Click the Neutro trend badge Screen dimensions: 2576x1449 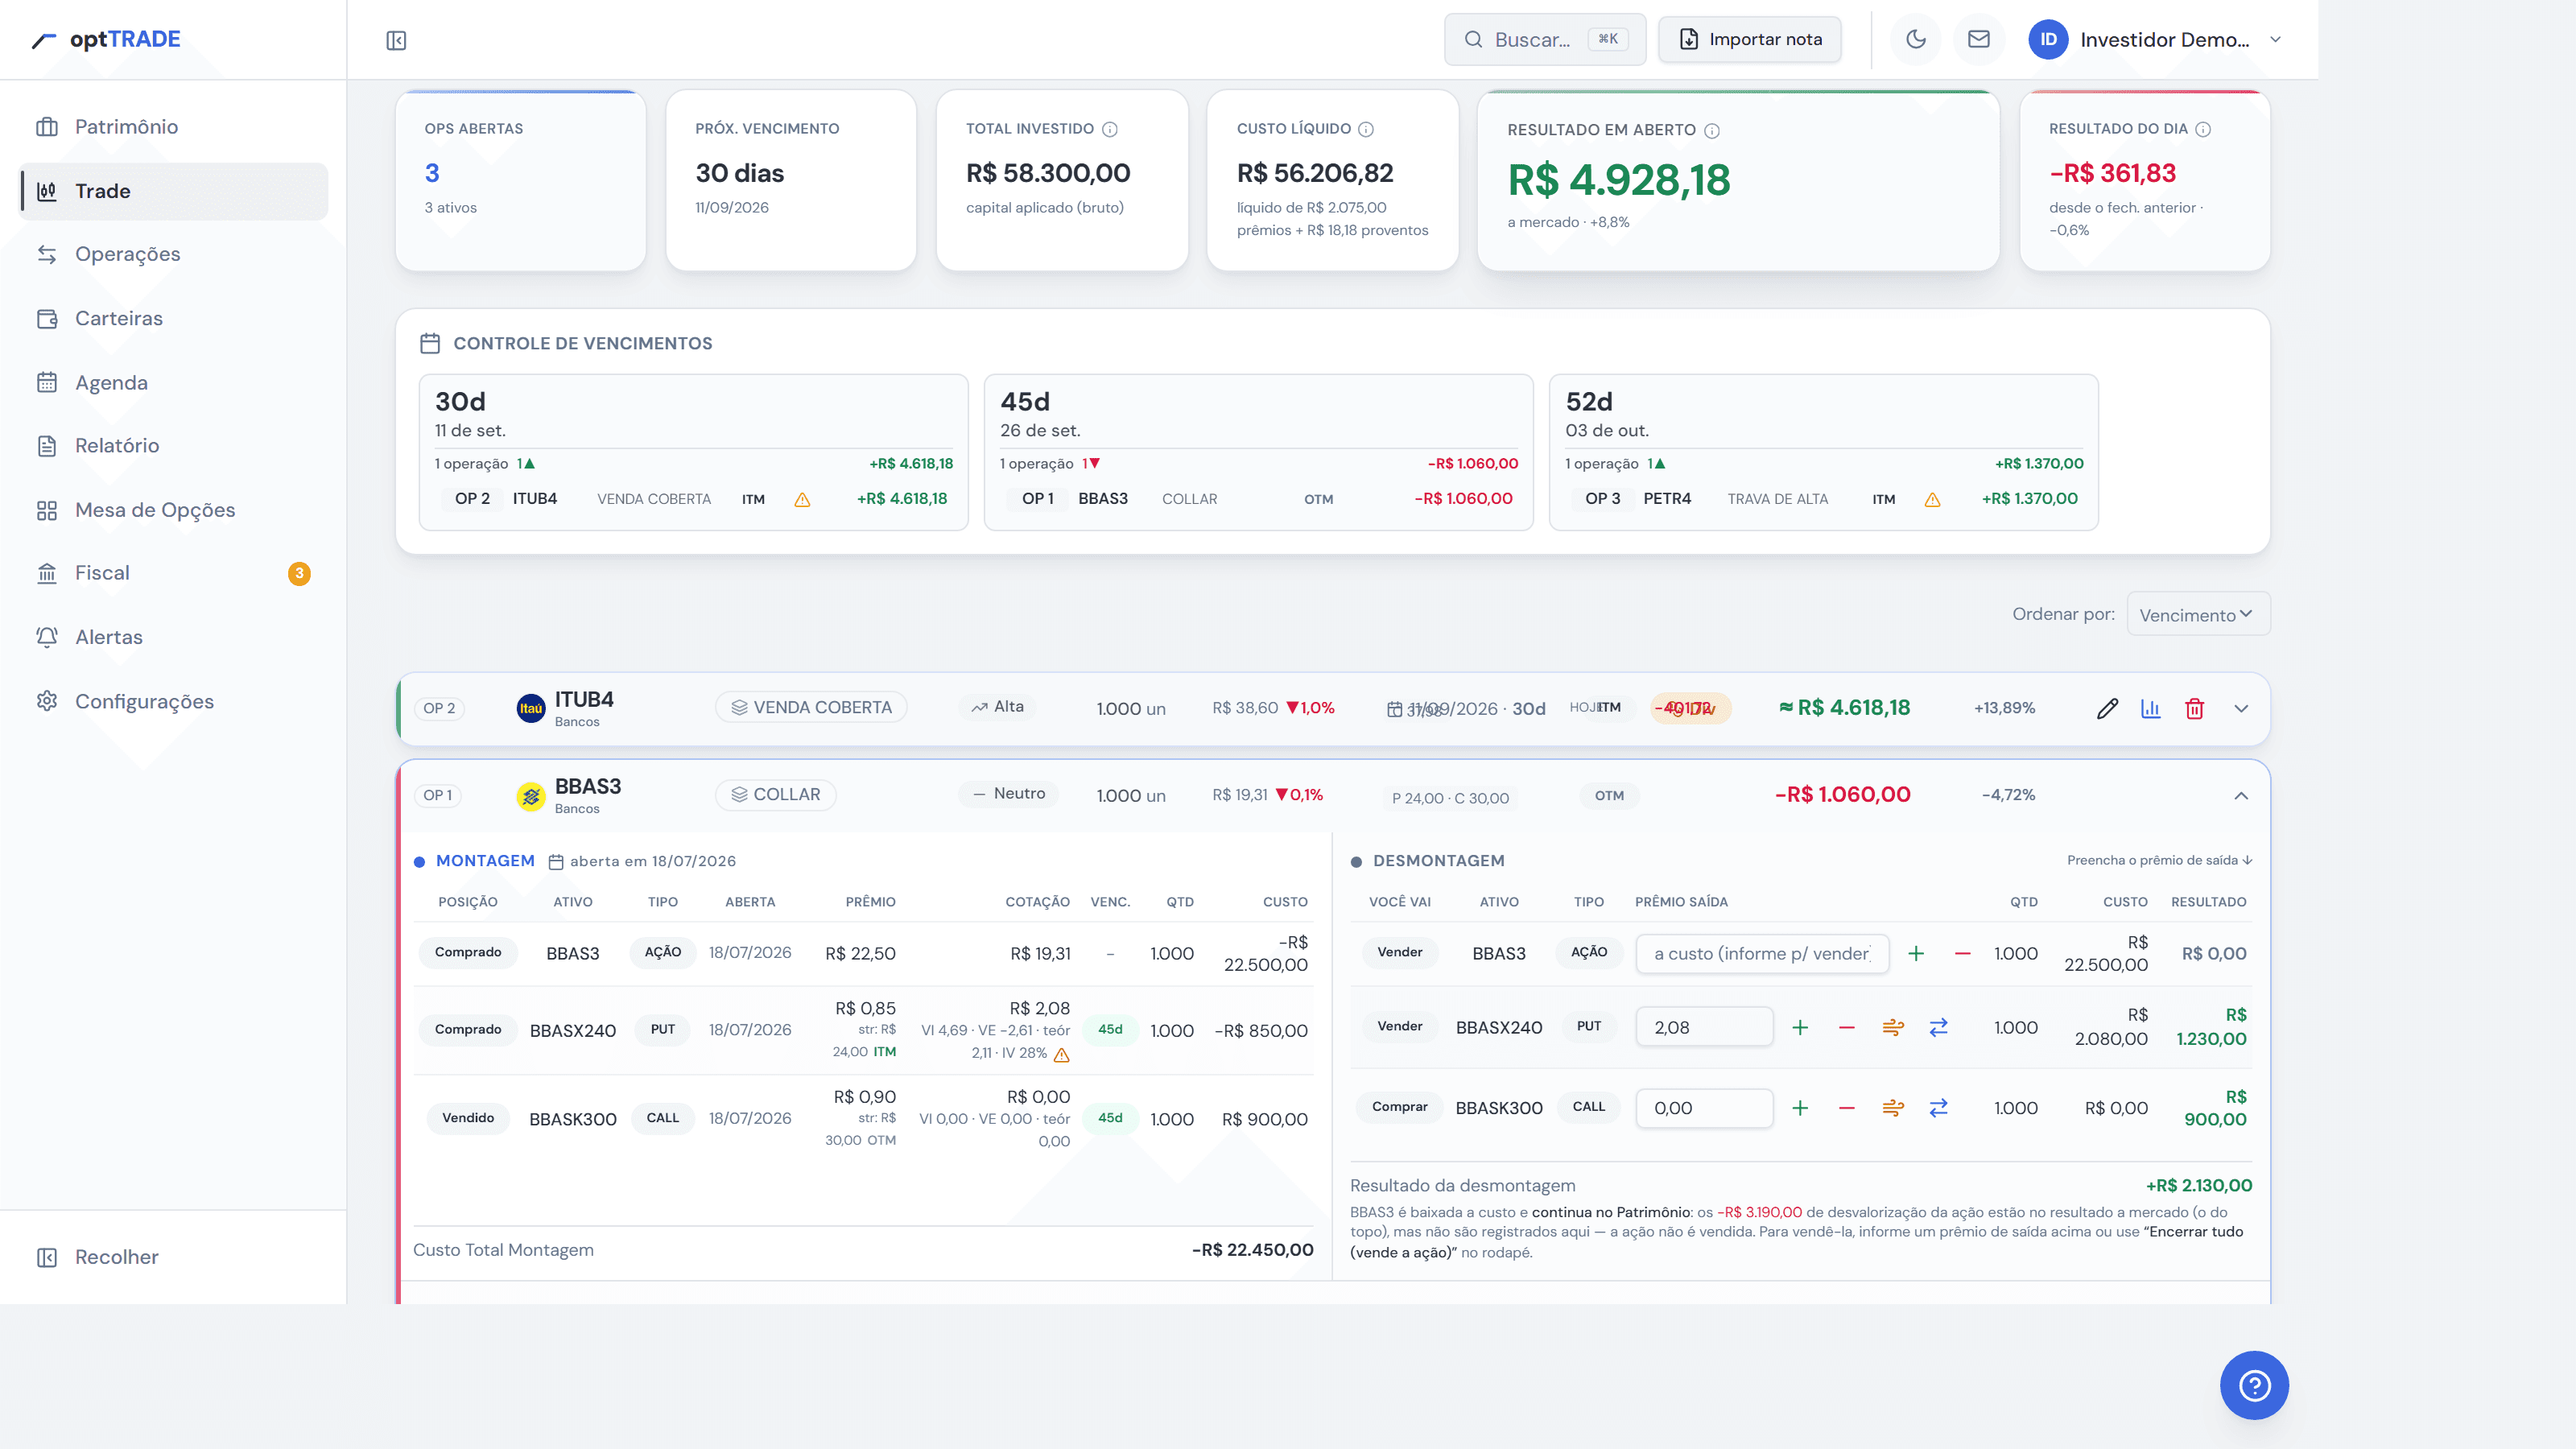[x=1009, y=794]
